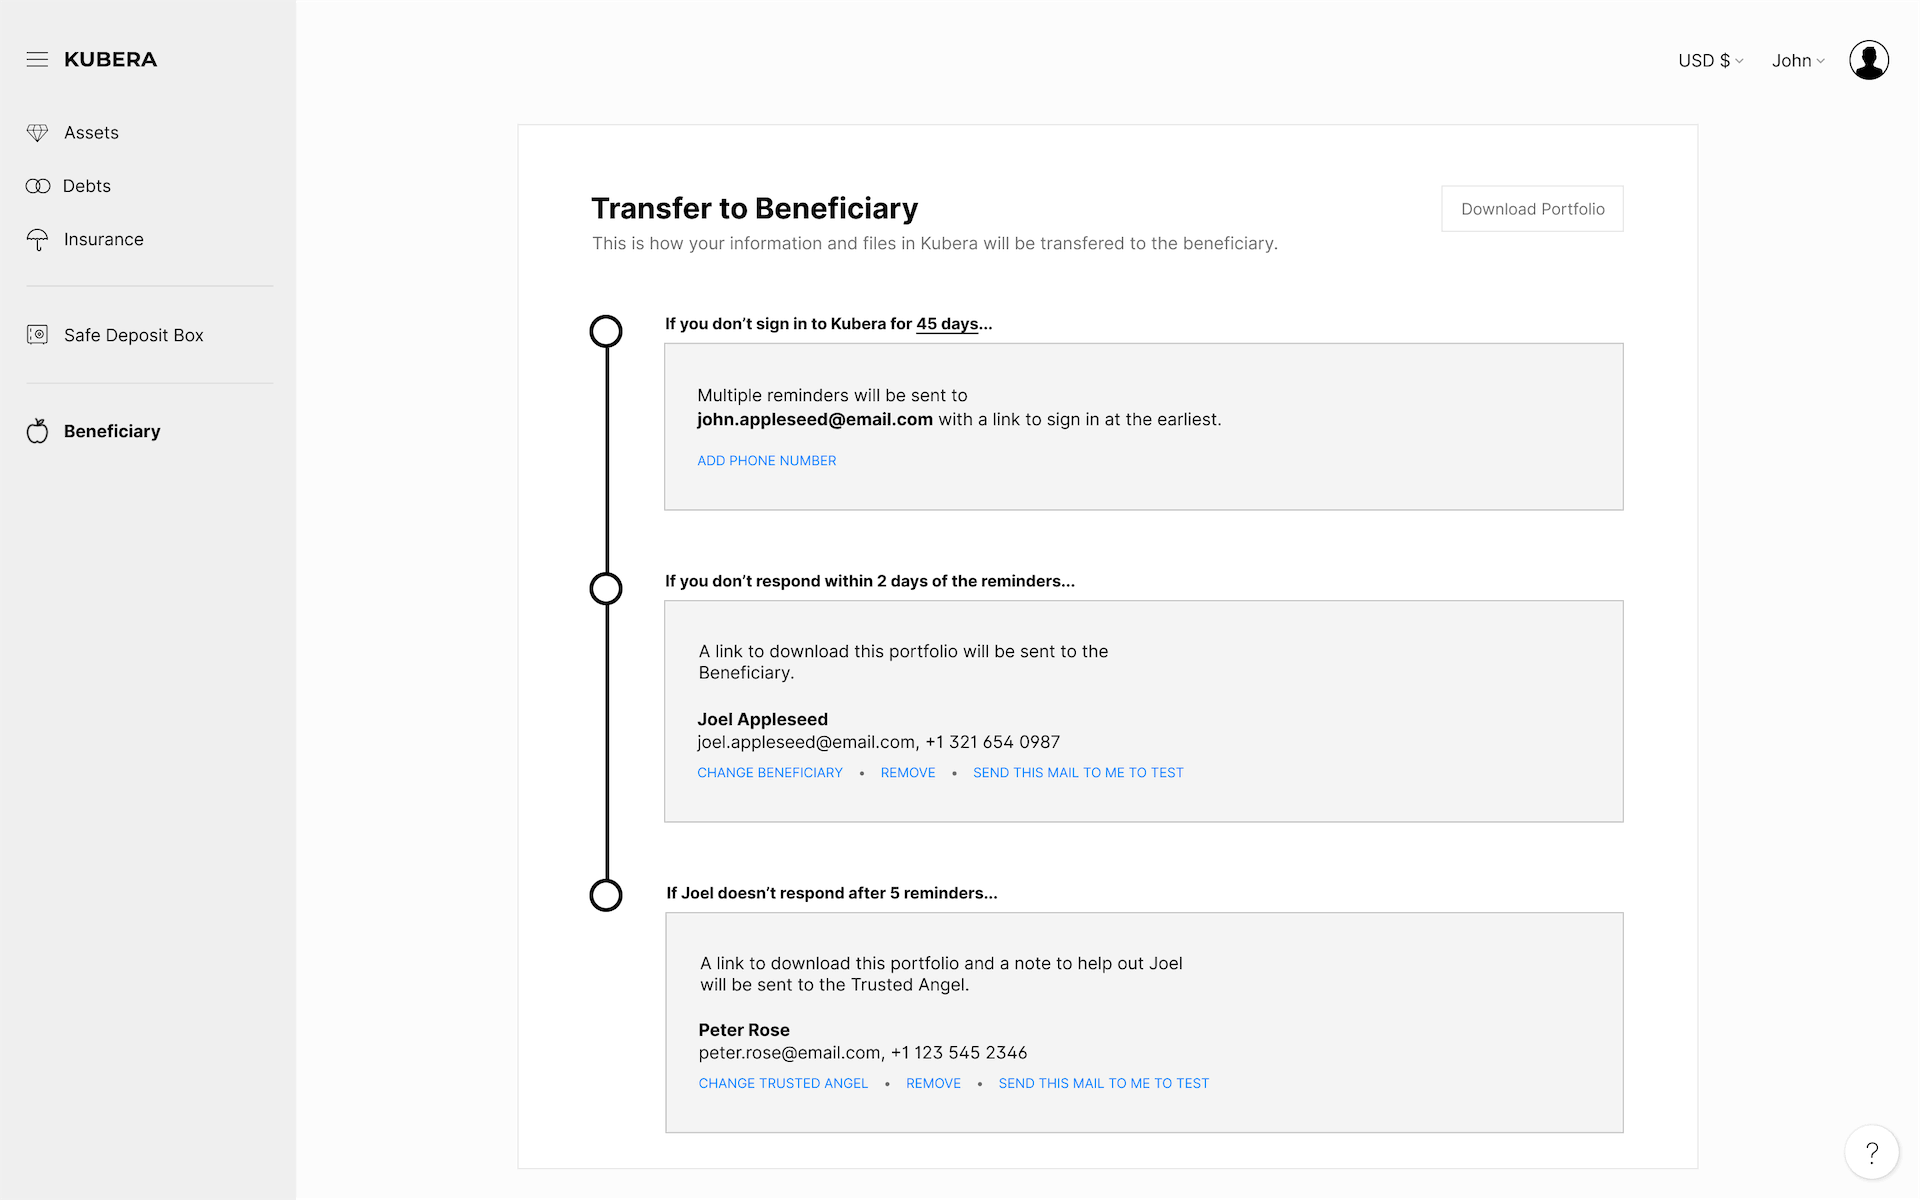Click the Insurance umbrella icon
The height and width of the screenshot is (1200, 1920).
click(37, 240)
